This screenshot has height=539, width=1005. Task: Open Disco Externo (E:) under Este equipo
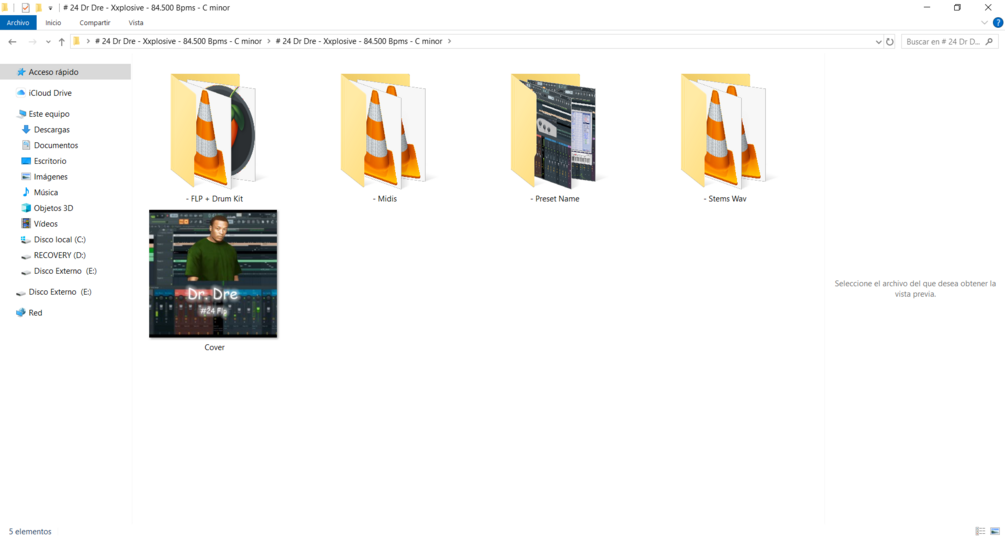(65, 271)
